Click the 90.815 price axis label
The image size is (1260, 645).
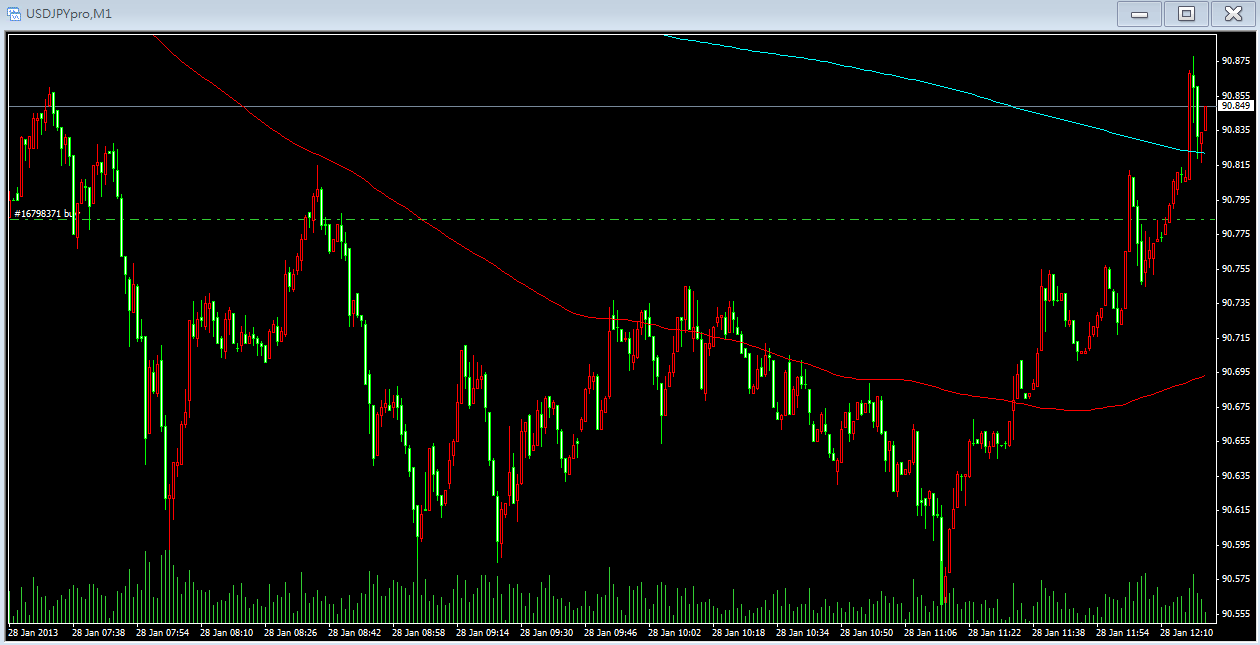[1236, 165]
